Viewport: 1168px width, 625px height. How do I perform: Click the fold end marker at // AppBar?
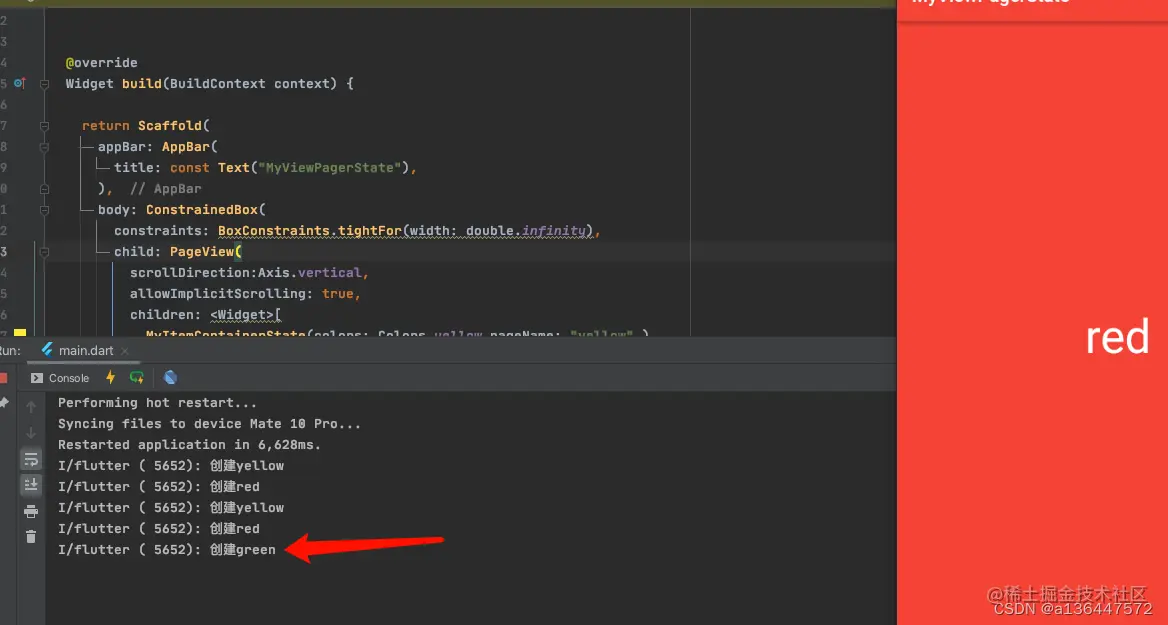point(44,189)
